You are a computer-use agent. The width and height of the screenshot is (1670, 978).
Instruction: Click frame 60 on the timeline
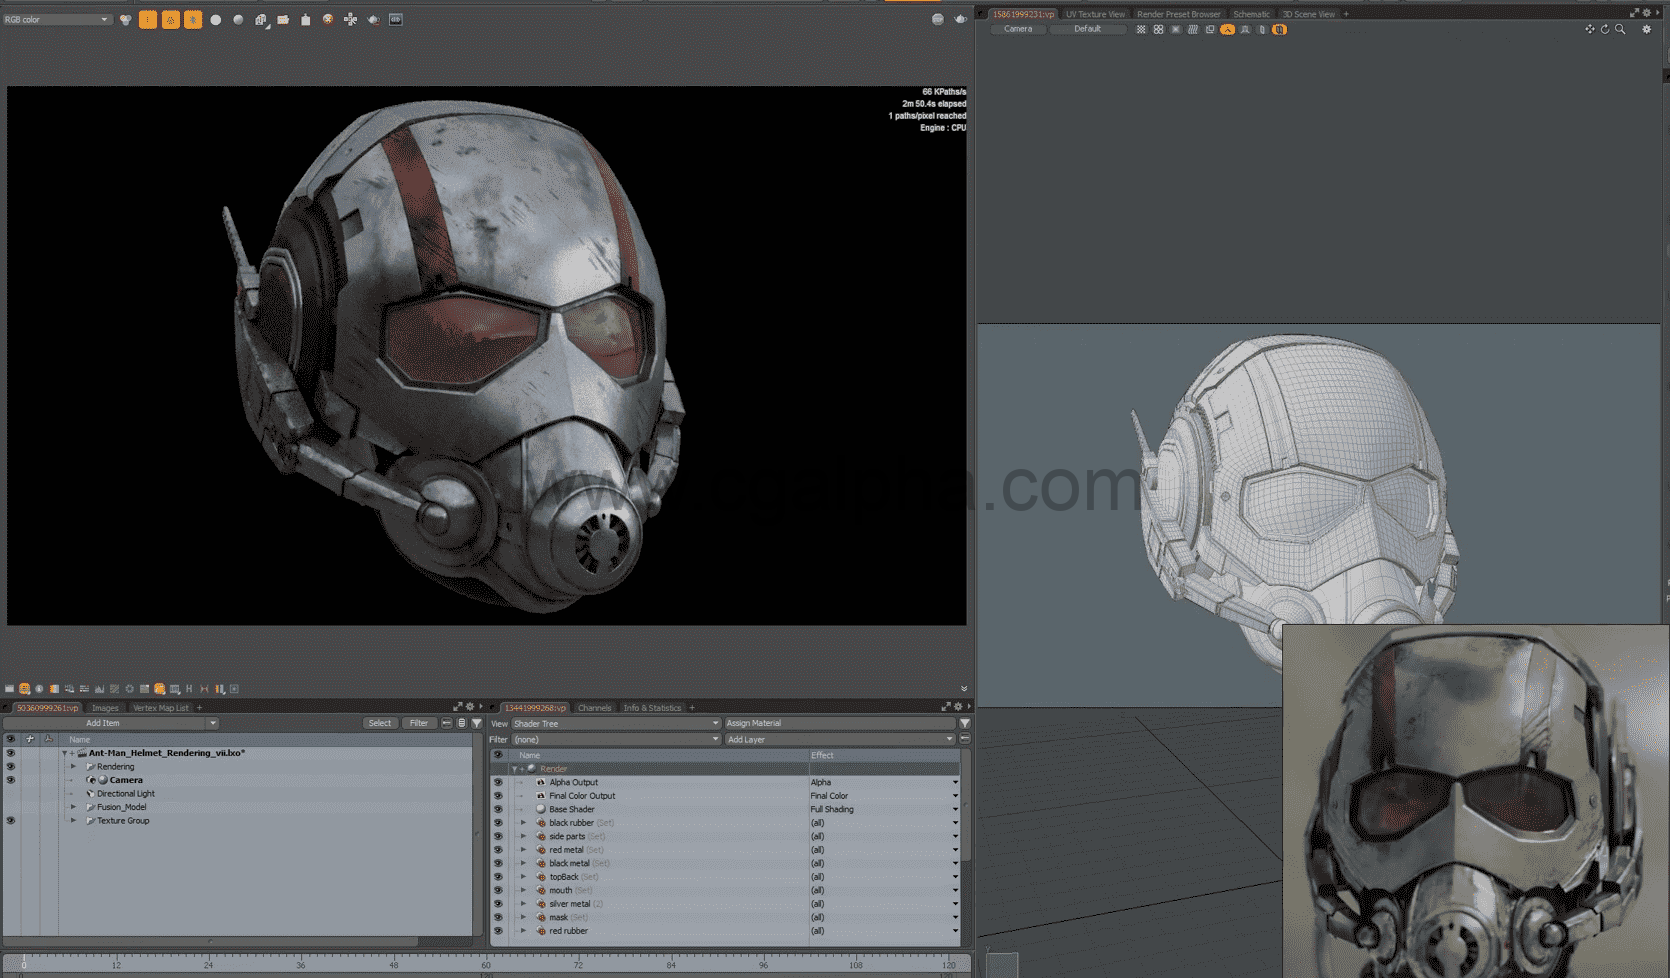point(486,965)
